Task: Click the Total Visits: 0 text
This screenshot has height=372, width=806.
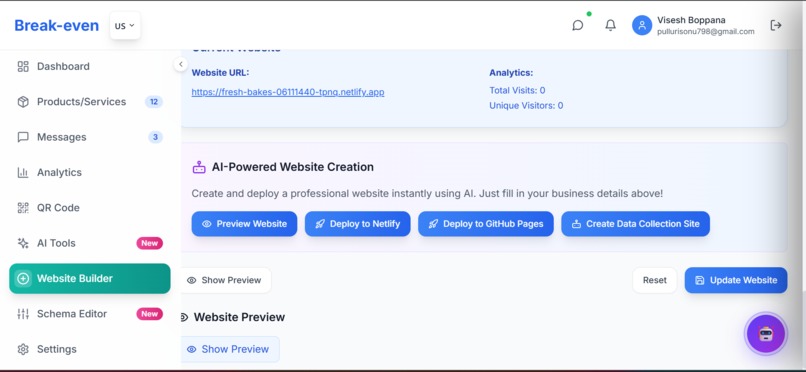Action: pos(517,90)
